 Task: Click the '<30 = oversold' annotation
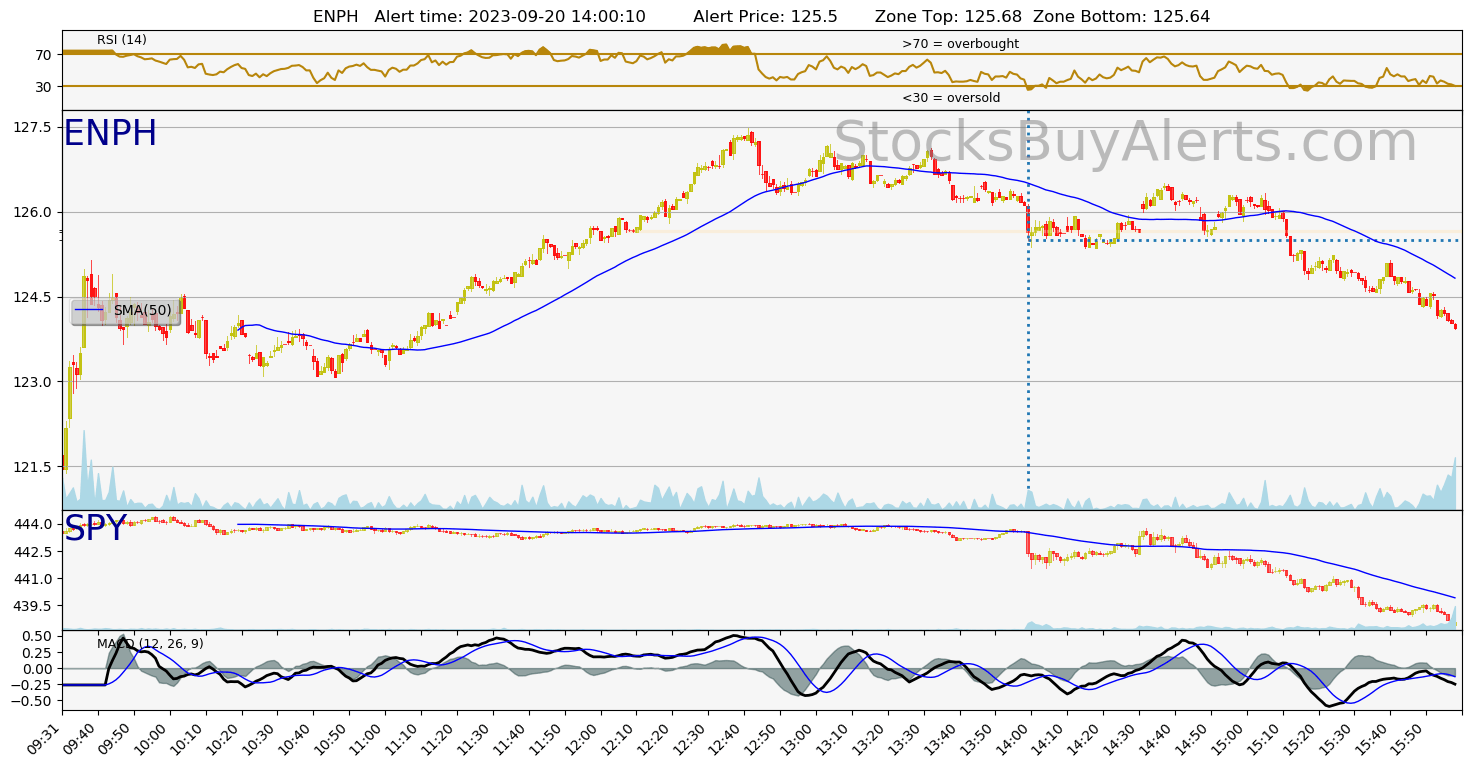[x=951, y=98]
